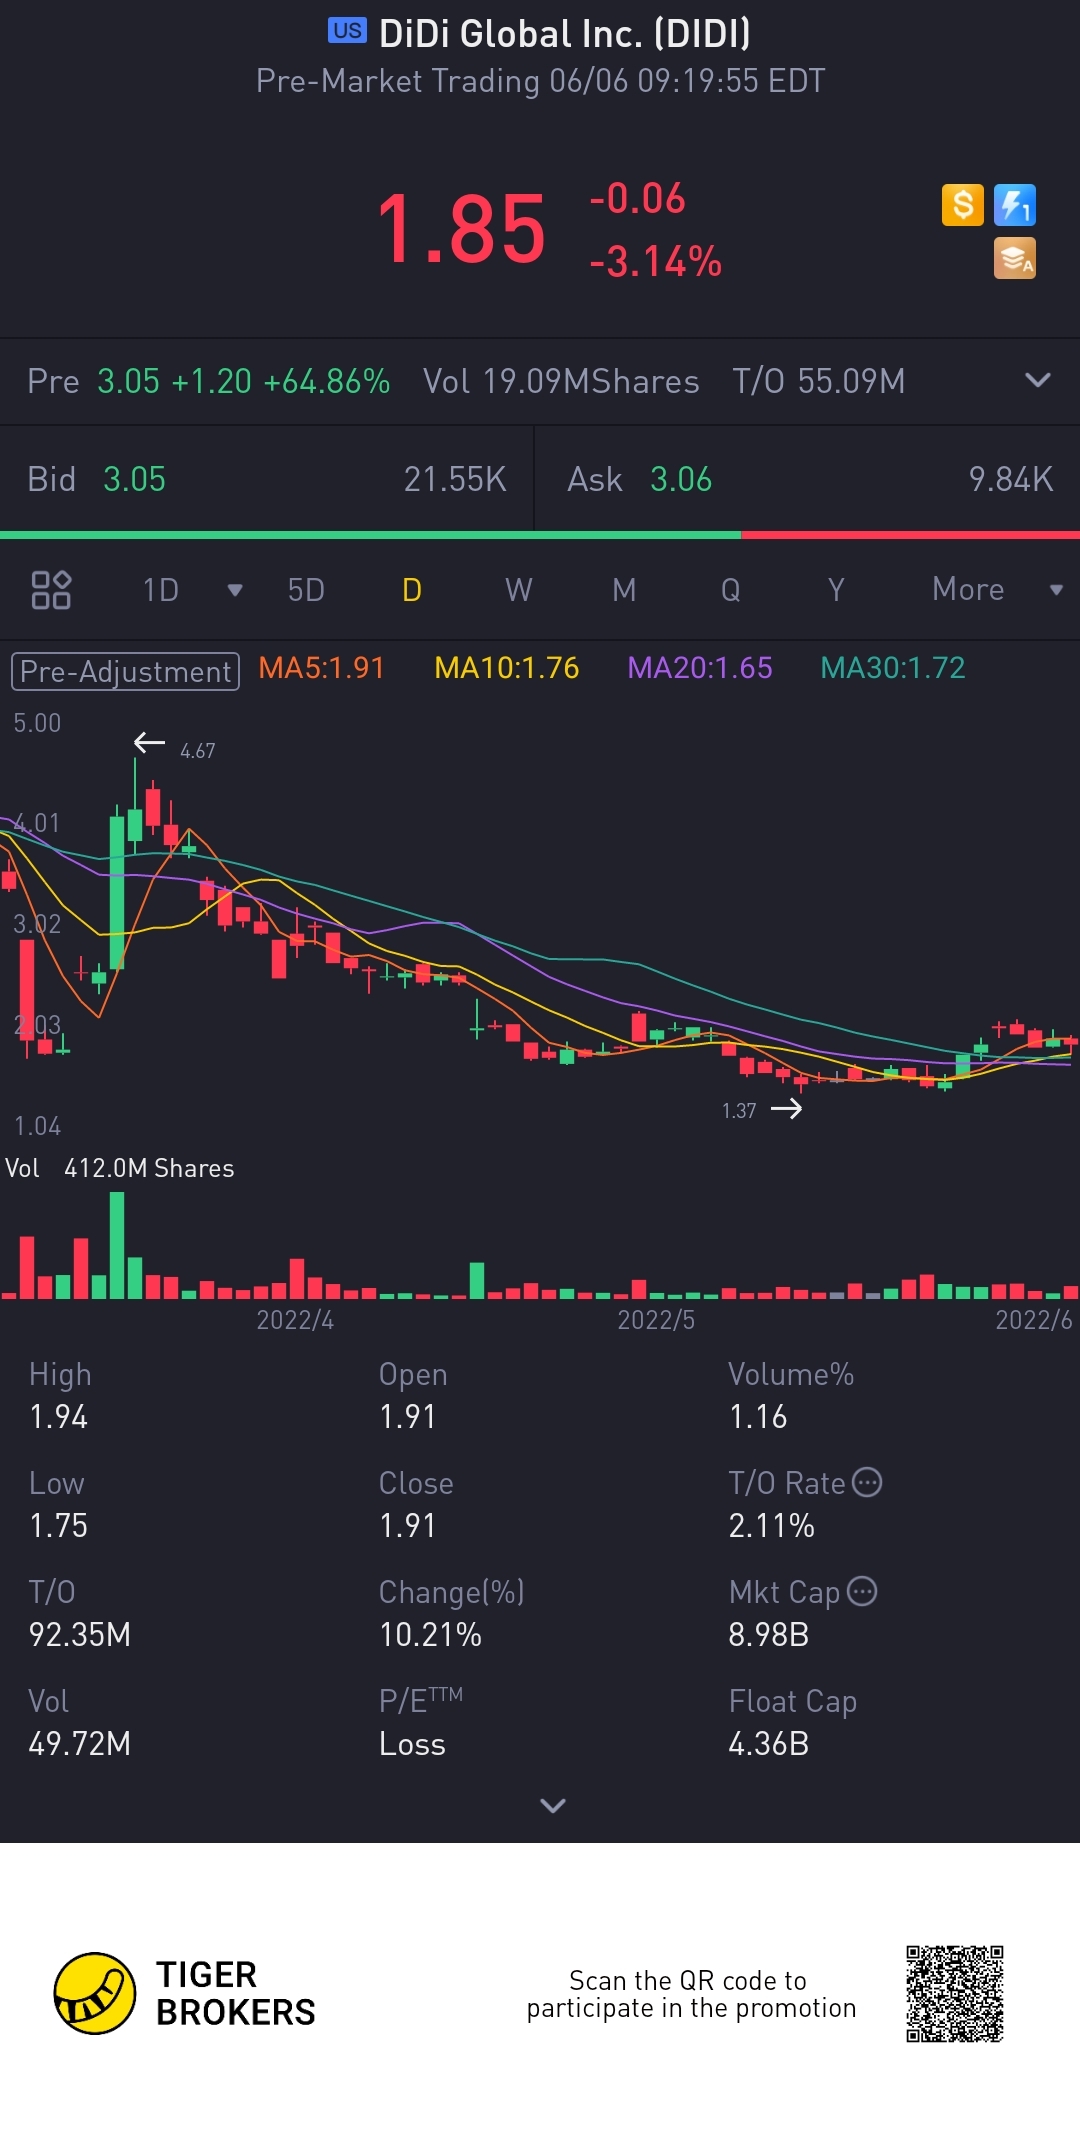Tap the Vol 49.72M stat
Viewport: 1080px width, 2145px height.
click(x=80, y=1723)
